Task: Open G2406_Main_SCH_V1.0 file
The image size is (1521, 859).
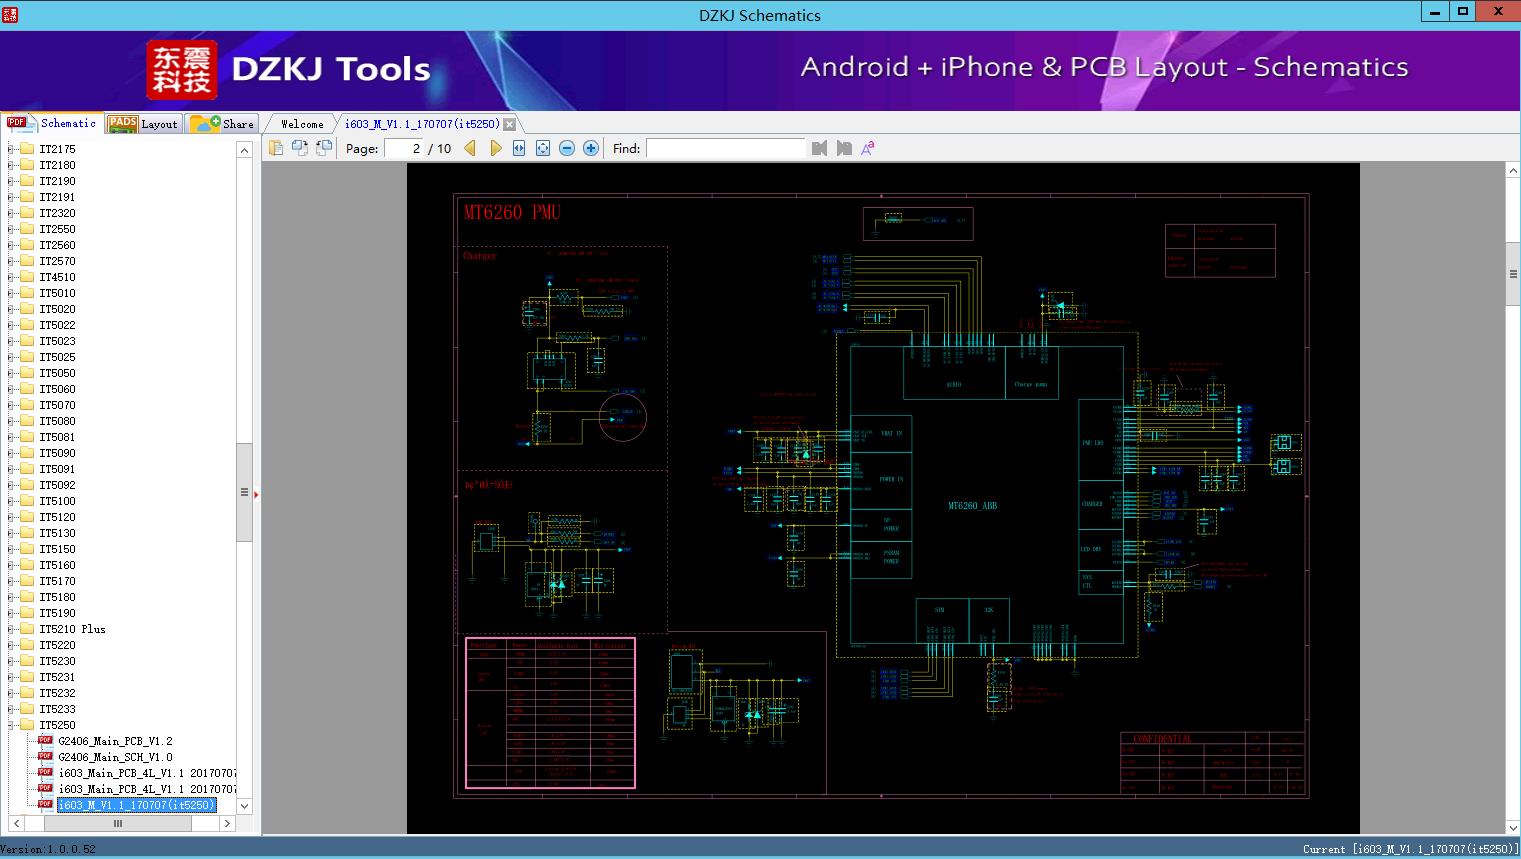Action: (115, 757)
